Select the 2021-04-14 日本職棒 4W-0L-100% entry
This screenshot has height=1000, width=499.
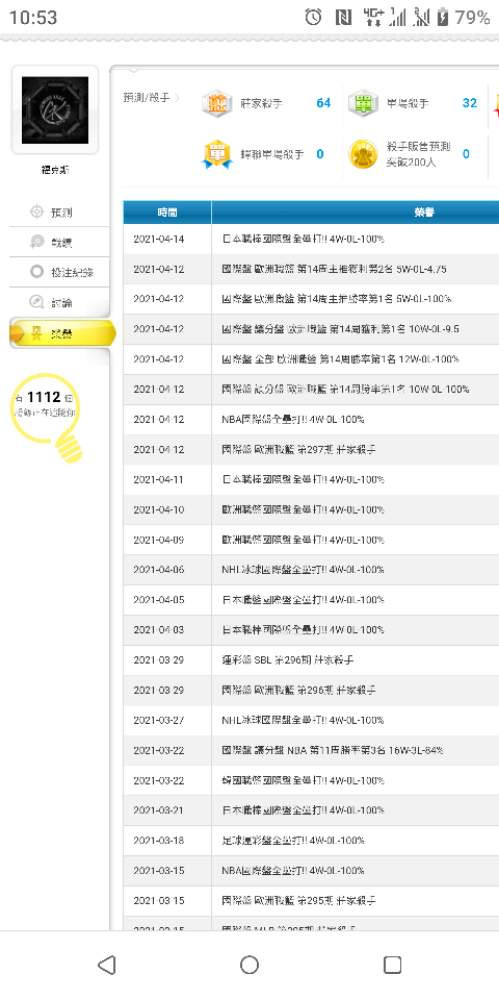click(x=303, y=239)
